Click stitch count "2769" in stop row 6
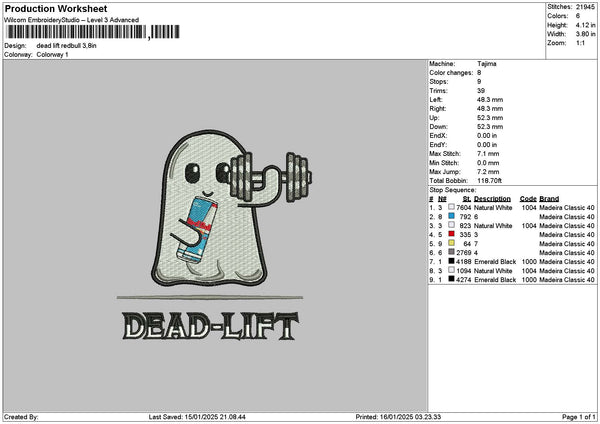Image resolution: width=600 pixels, height=424 pixels. tap(464, 253)
